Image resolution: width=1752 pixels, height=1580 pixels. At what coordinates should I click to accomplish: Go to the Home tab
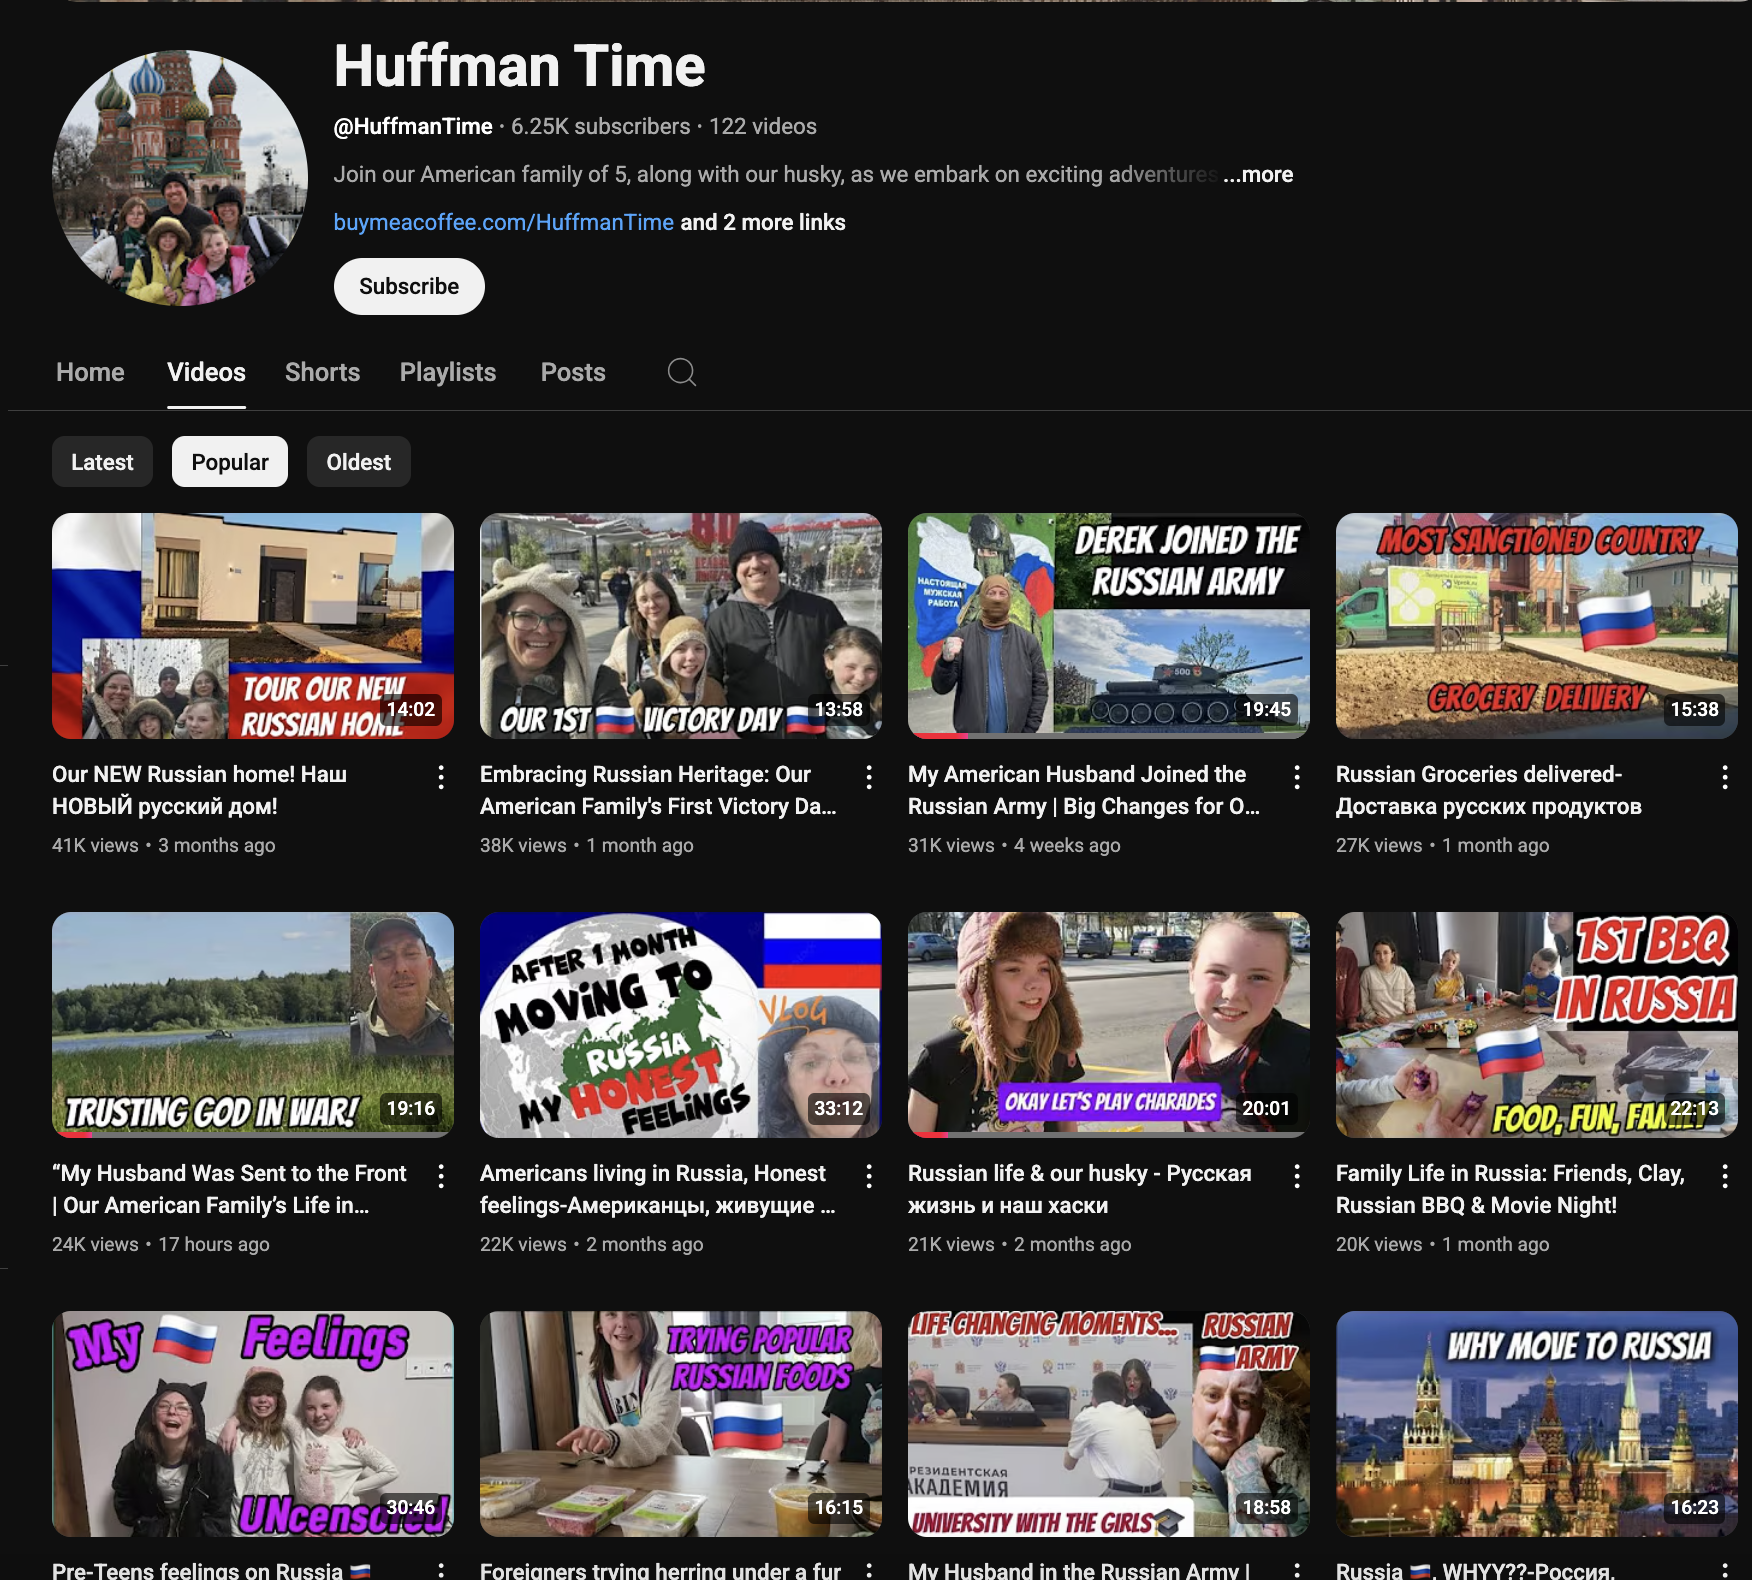[x=90, y=372]
